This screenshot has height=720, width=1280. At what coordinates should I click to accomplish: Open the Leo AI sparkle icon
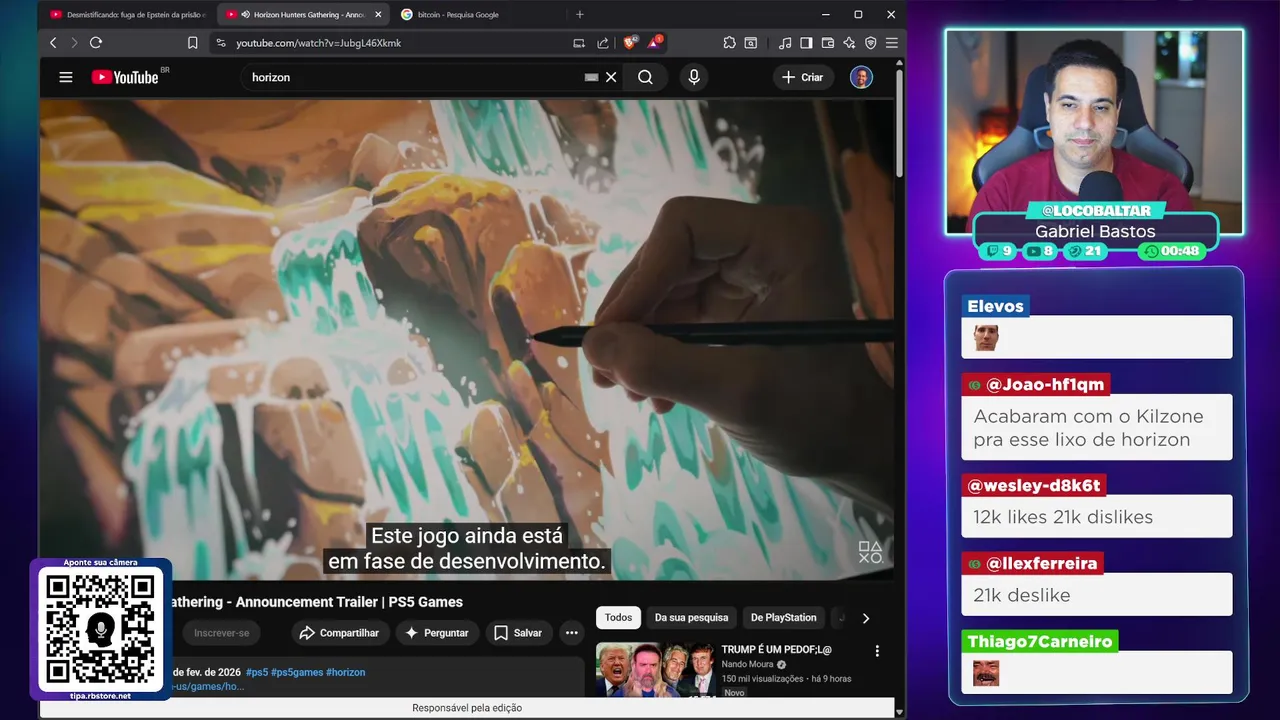pos(849,43)
